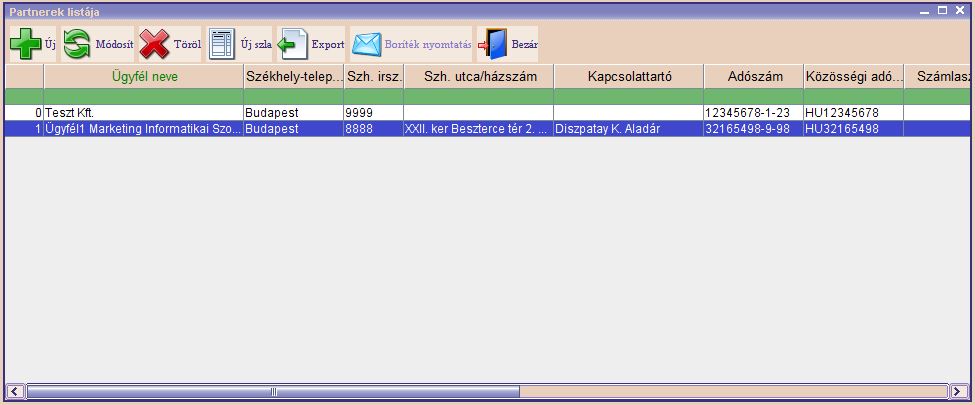Select the Teszt Kft. partner row
The width and height of the screenshot is (975, 405).
click(144, 113)
